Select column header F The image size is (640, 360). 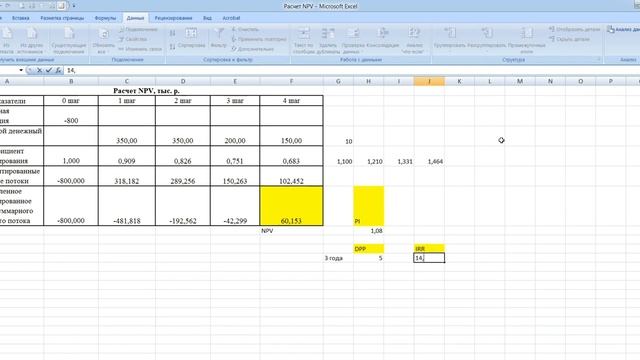pyautogui.click(x=291, y=81)
